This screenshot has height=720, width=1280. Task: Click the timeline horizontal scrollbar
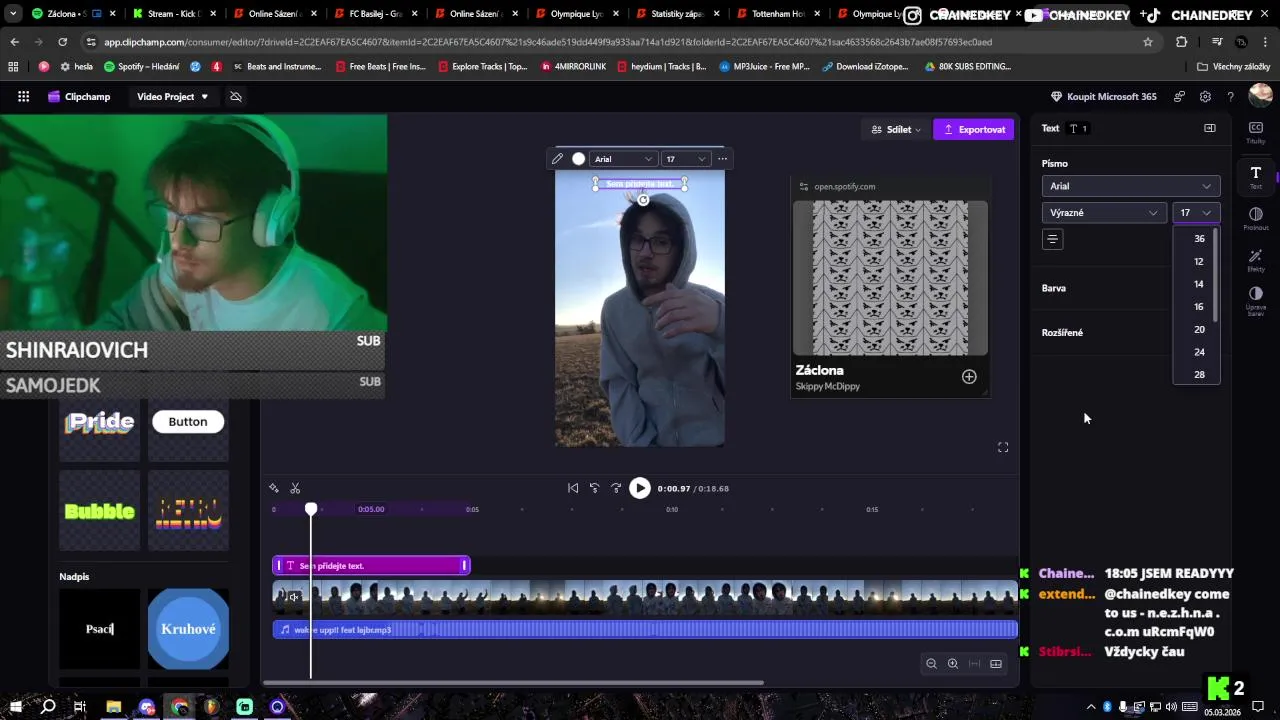pos(514,683)
